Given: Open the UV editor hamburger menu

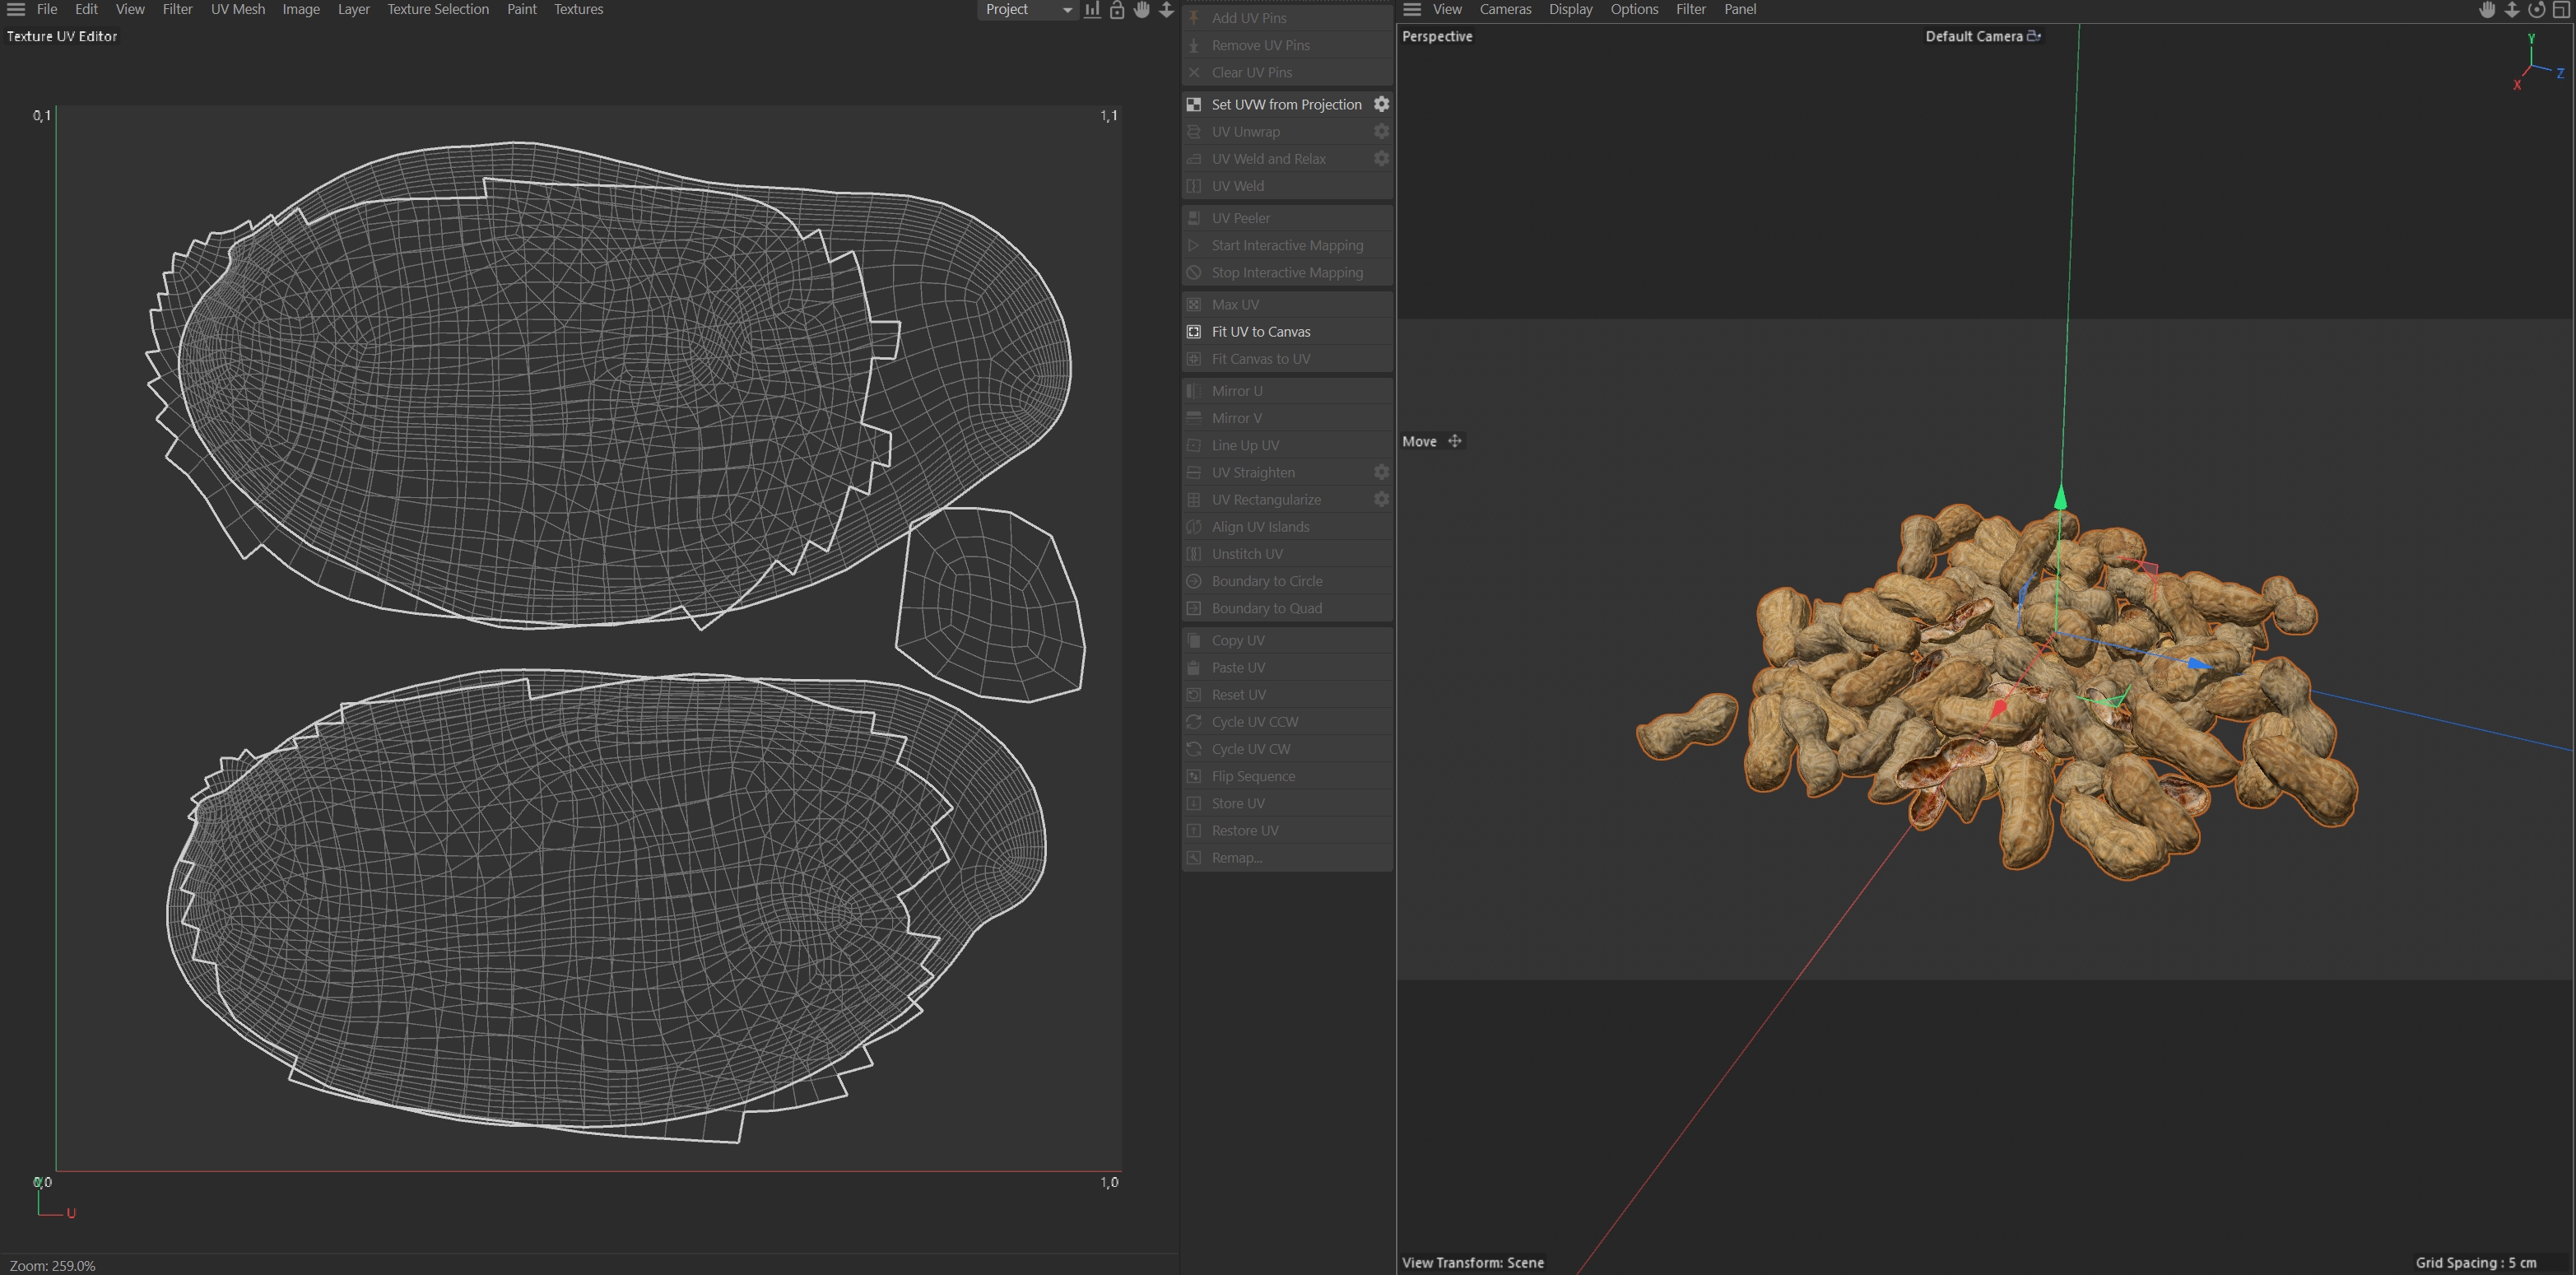Looking at the screenshot, I should 16,9.
